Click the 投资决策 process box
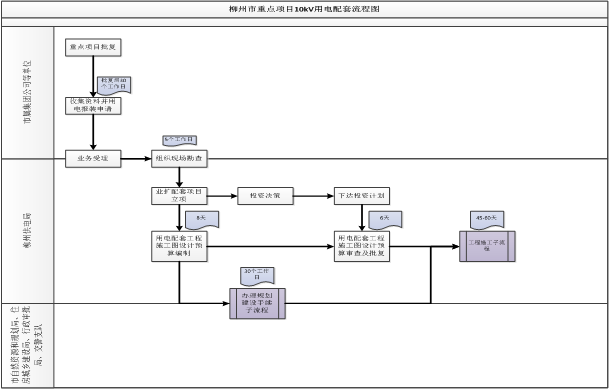The image size is (611, 391). tap(265, 196)
